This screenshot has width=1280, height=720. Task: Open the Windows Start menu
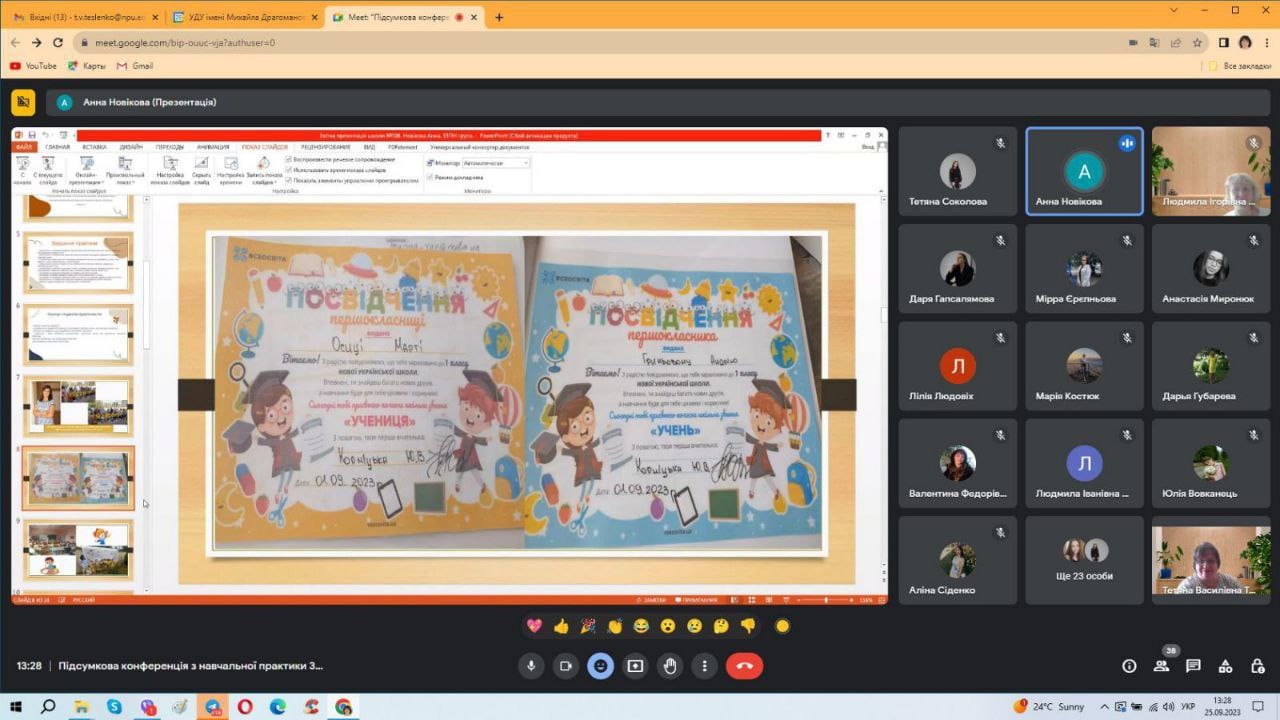click(16, 706)
